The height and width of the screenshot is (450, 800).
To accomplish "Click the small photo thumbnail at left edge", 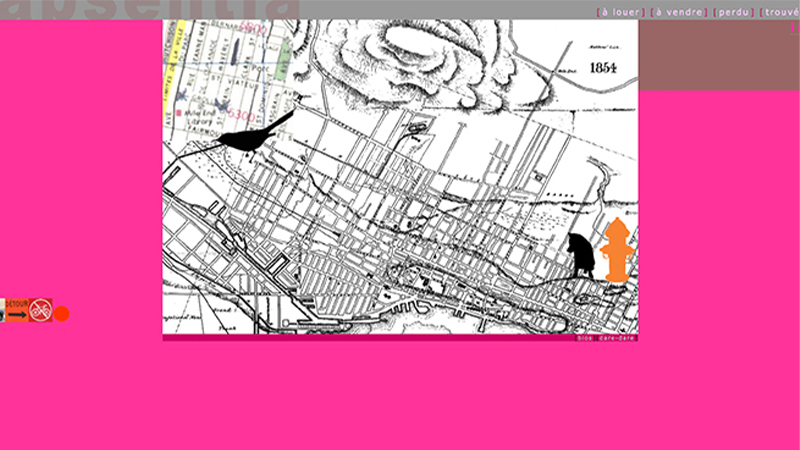I will tap(3, 314).
